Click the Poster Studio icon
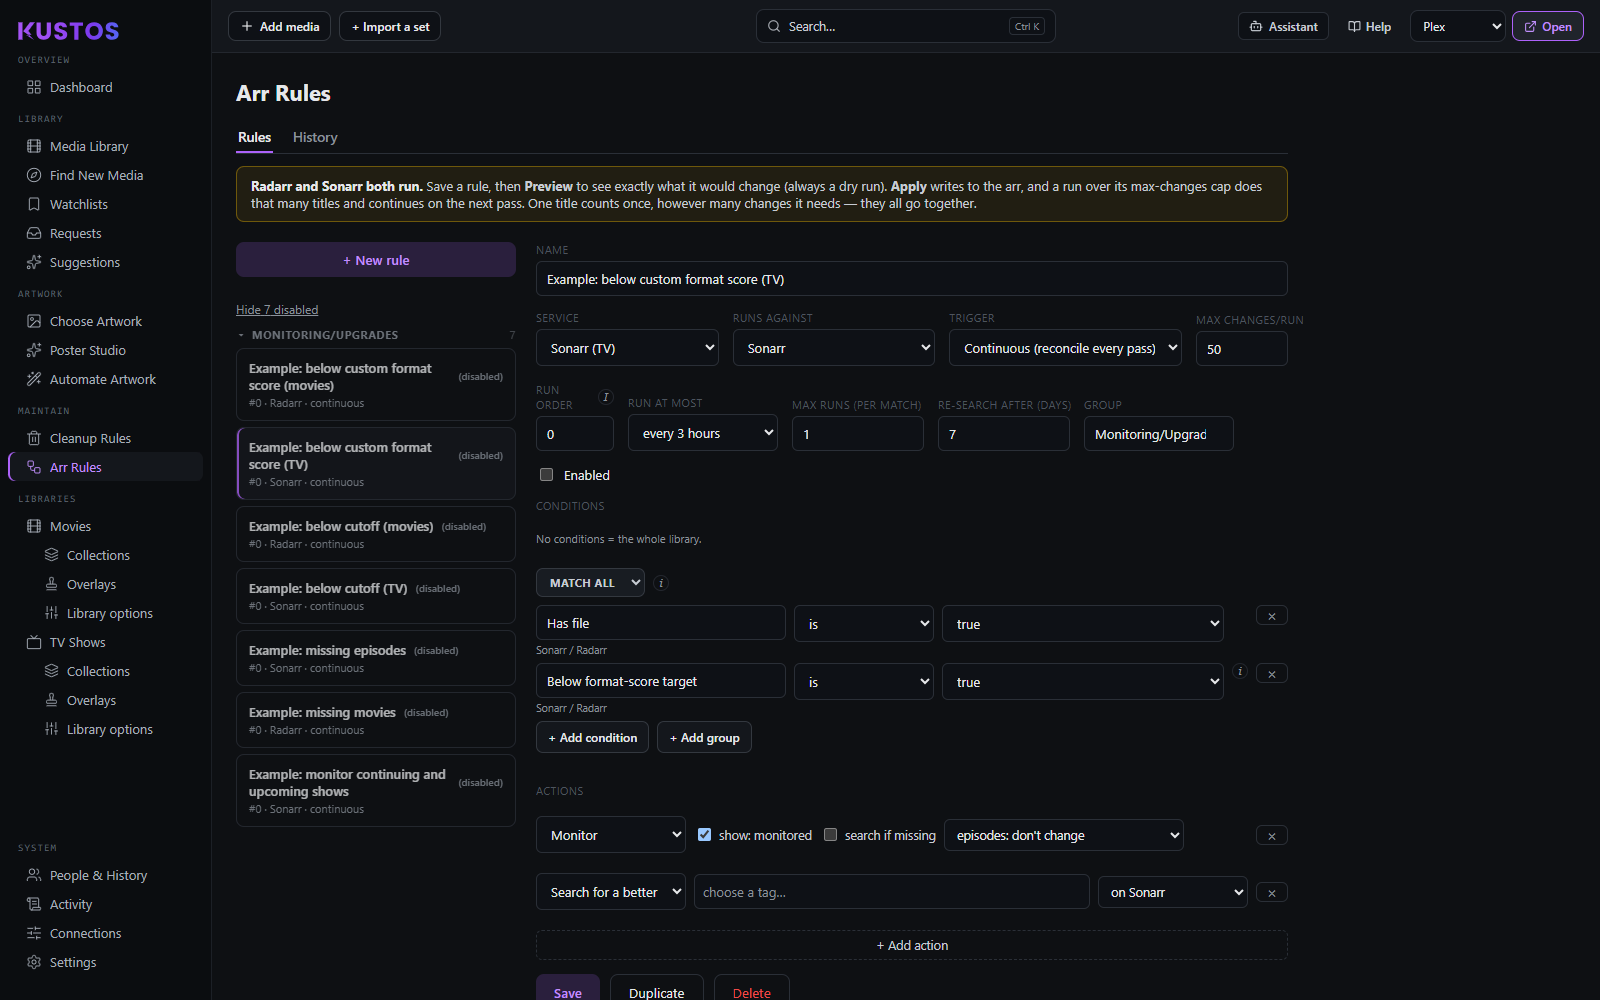The image size is (1600, 1000). (34, 350)
